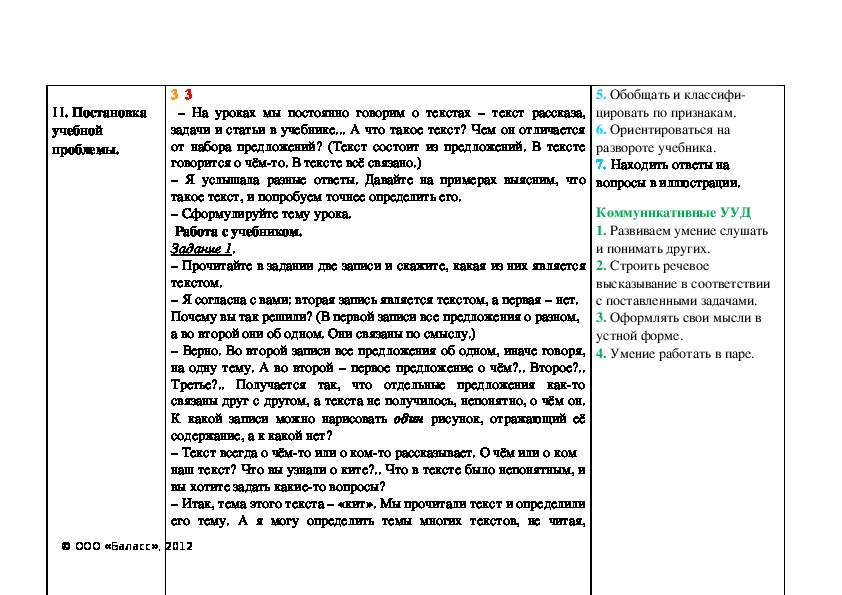Viewport: 842px width, 595px height.
Task: Click heading 'Постановка учебной проблемы.'
Action: pyautogui.click(x=99, y=131)
